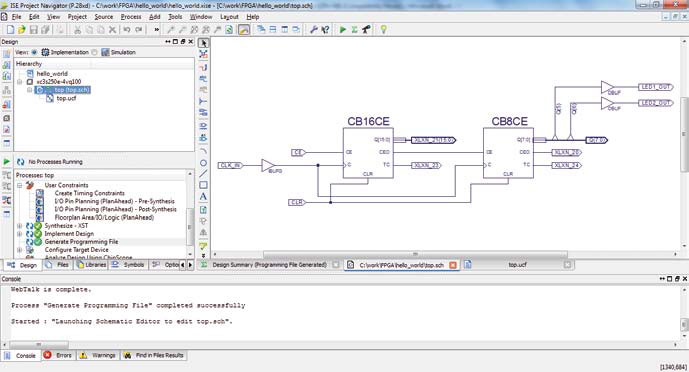Click the CB16CE counter symbol in the schematic

pyautogui.click(x=368, y=153)
